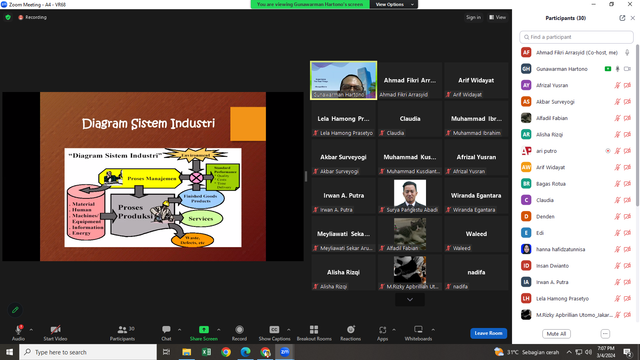
Task: Select Gunawarman Hartono's video thumbnail
Action: [344, 80]
